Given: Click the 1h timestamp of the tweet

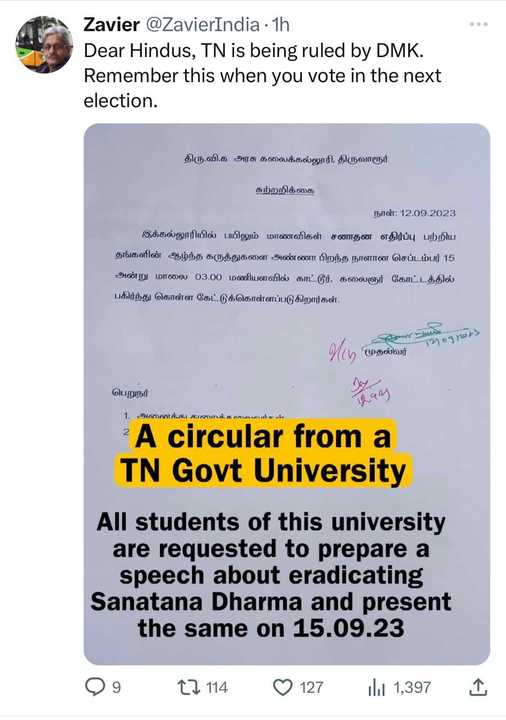Looking at the screenshot, I should pyautogui.click(x=281, y=24).
